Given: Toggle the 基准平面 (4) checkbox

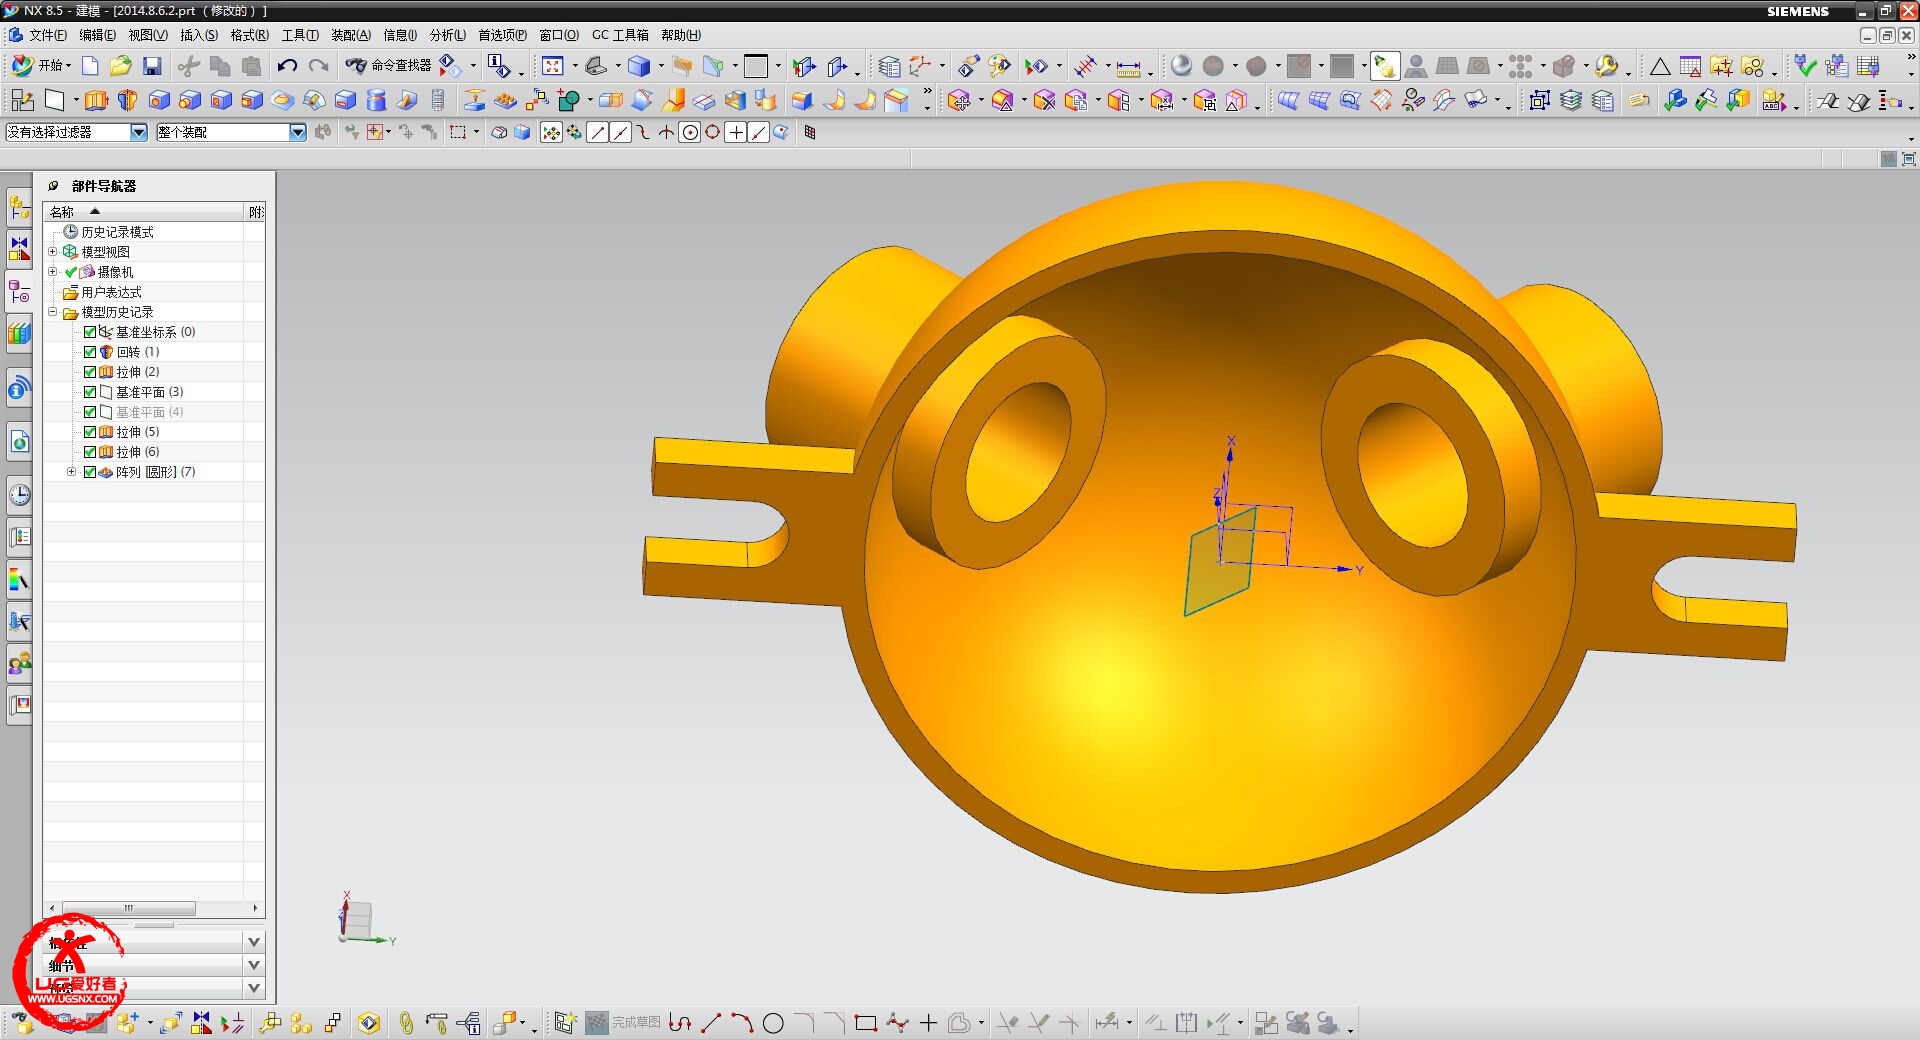Looking at the screenshot, I should pyautogui.click(x=90, y=412).
